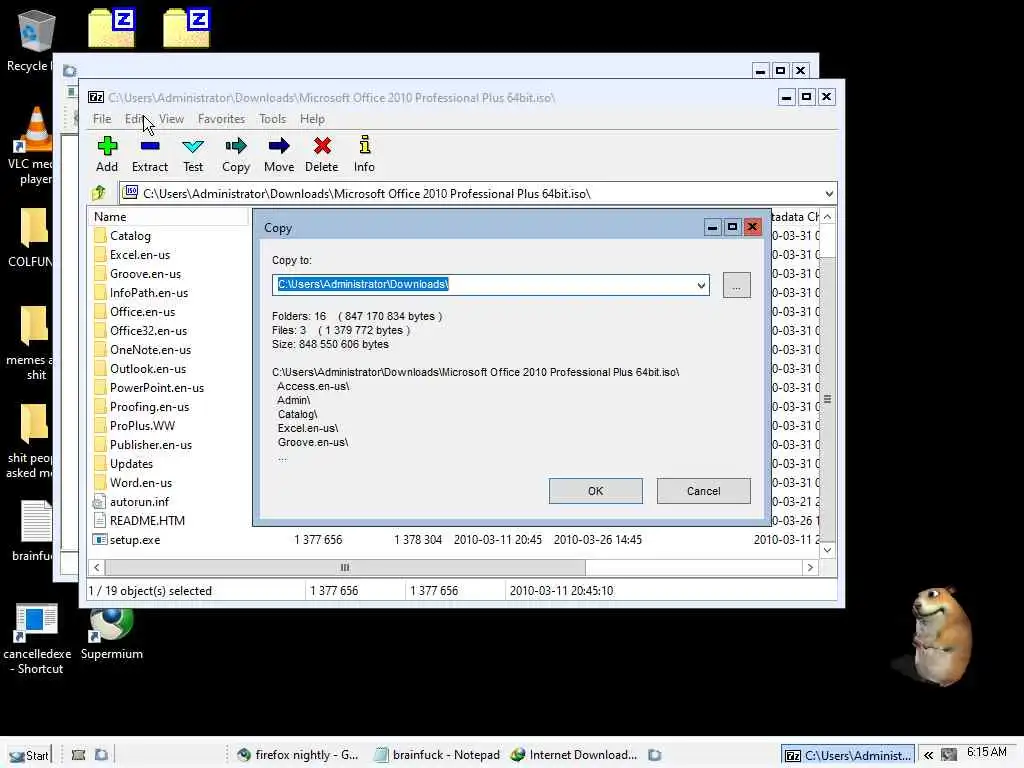This screenshot has width=1024, height=768.
Task: Select the Office.en-us folder
Action: [142, 312]
